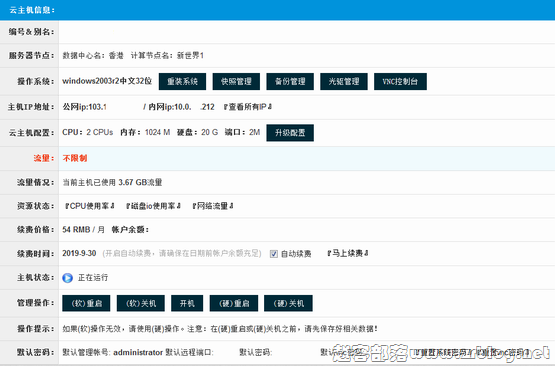Click the 云主机信息 header title

pos(32,10)
